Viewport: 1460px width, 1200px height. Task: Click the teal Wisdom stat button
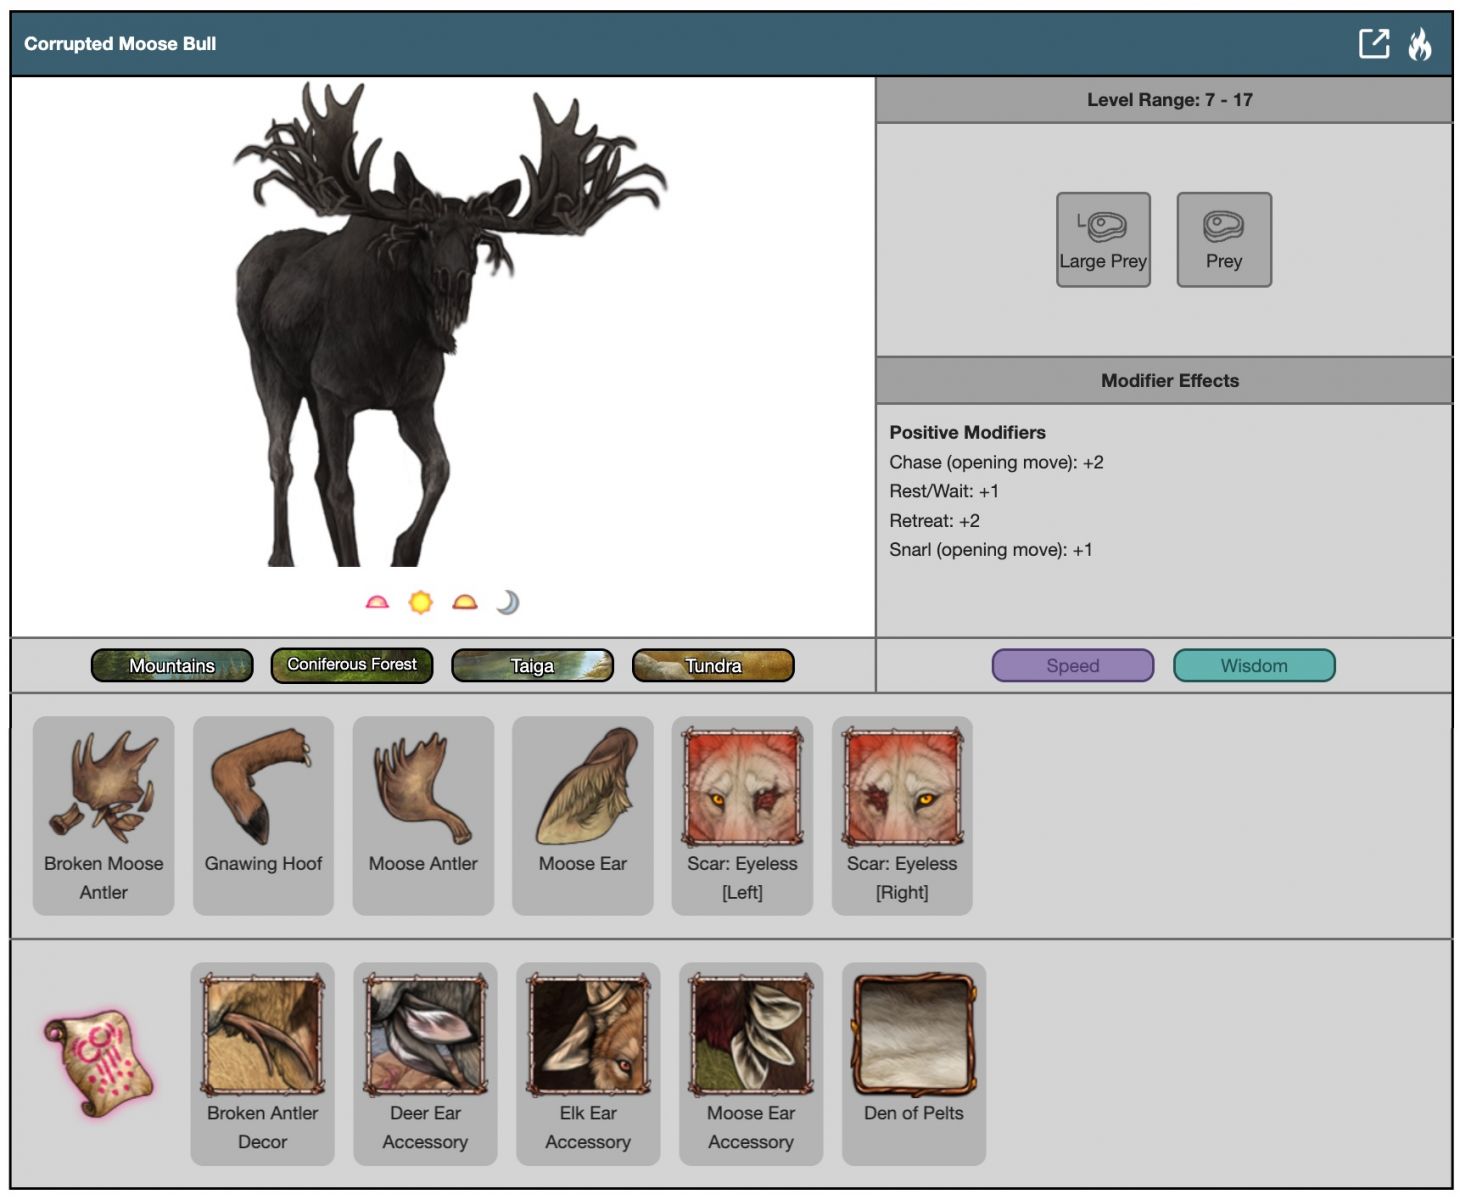[1253, 666]
